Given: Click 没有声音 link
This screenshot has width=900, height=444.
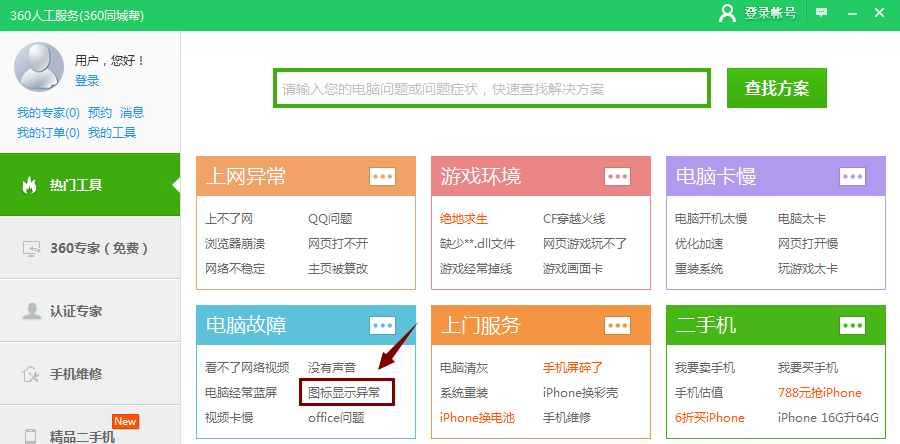Looking at the screenshot, I should pyautogui.click(x=332, y=368).
